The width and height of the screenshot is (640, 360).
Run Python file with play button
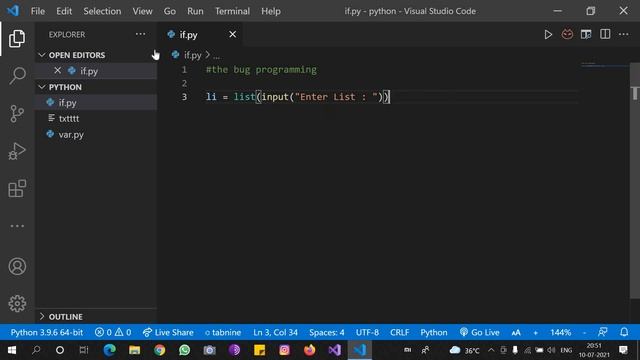[x=548, y=35]
